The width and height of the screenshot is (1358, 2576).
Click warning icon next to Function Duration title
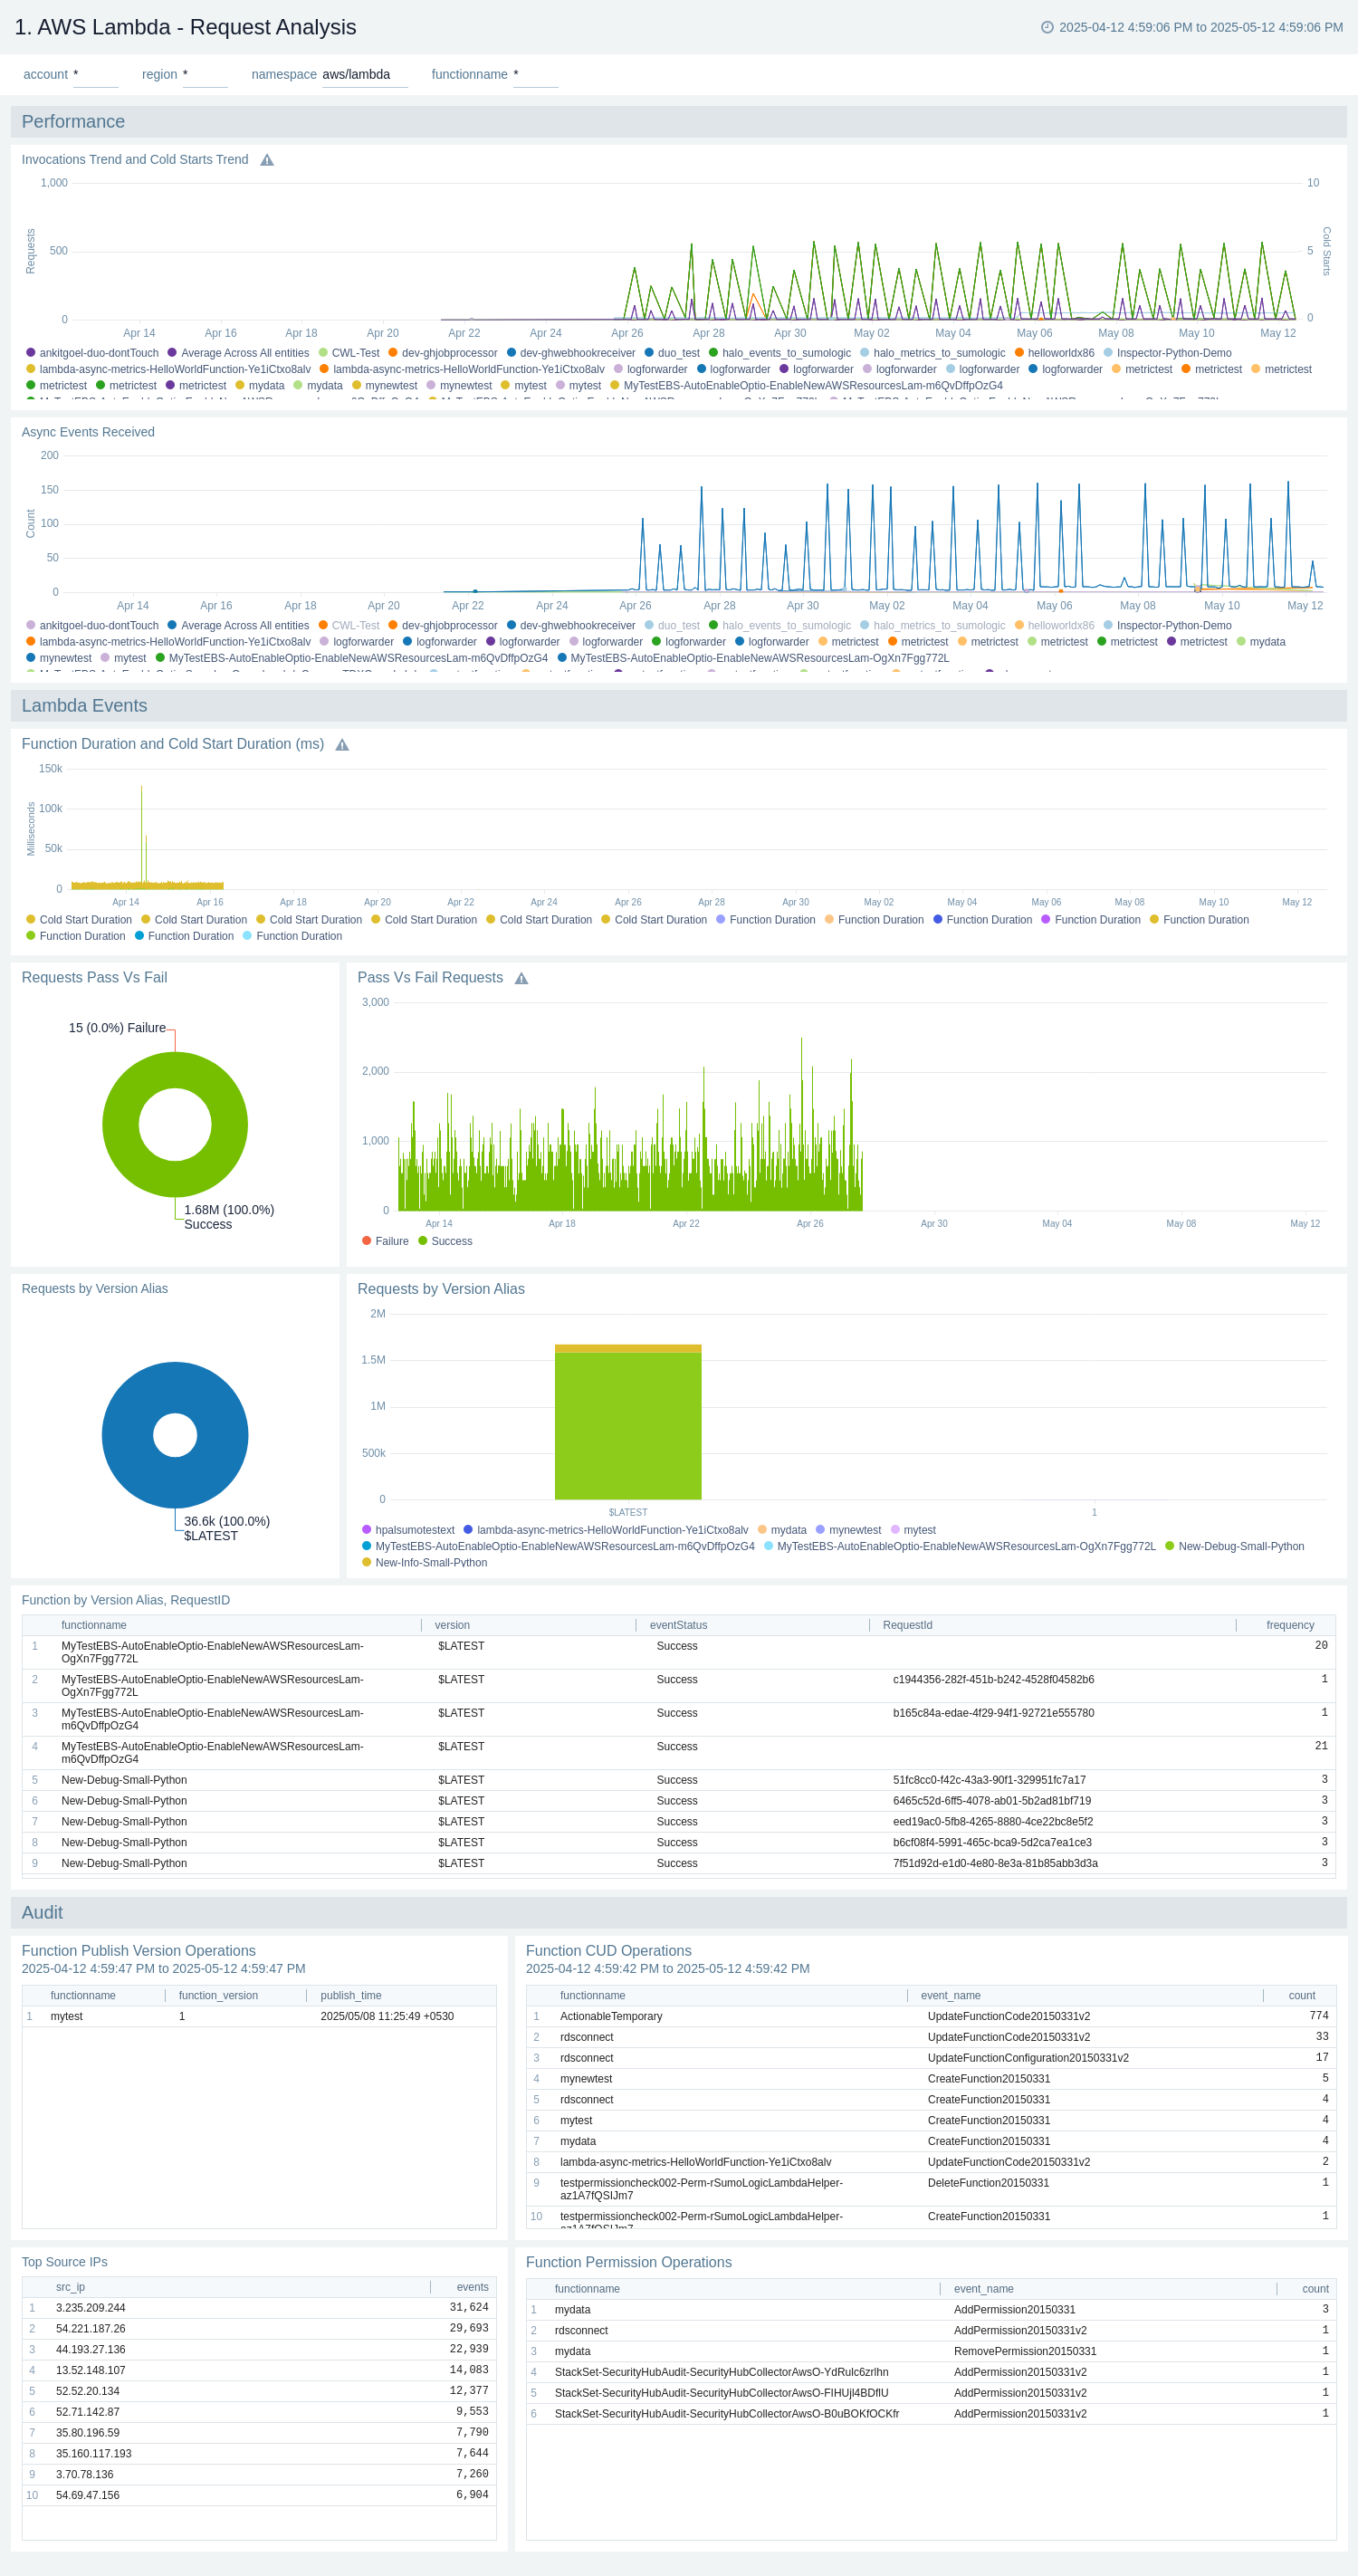pos(342,745)
